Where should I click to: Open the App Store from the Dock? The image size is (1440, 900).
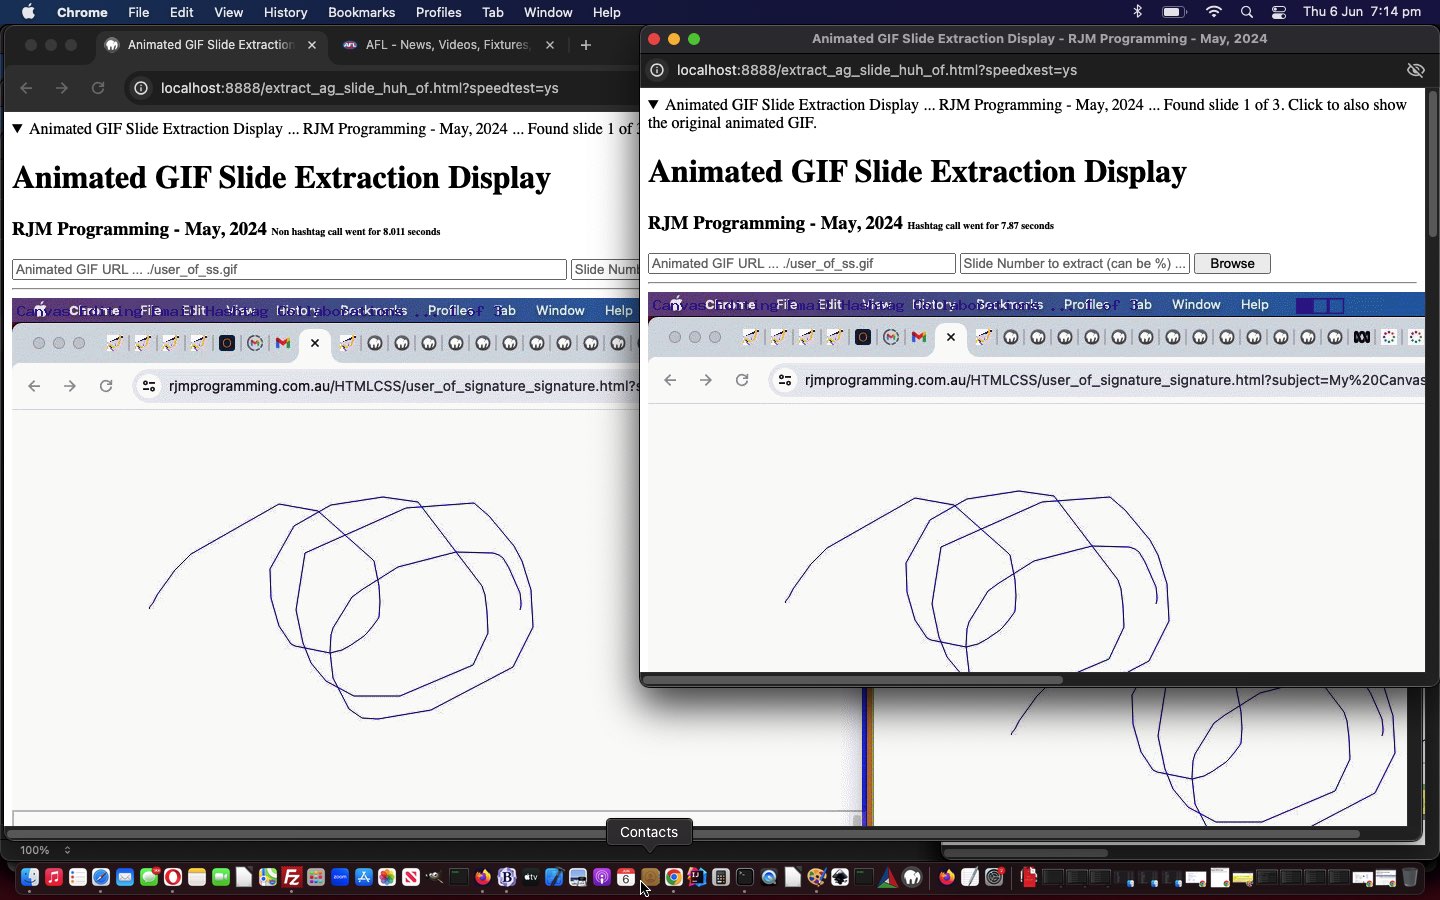tap(364, 877)
